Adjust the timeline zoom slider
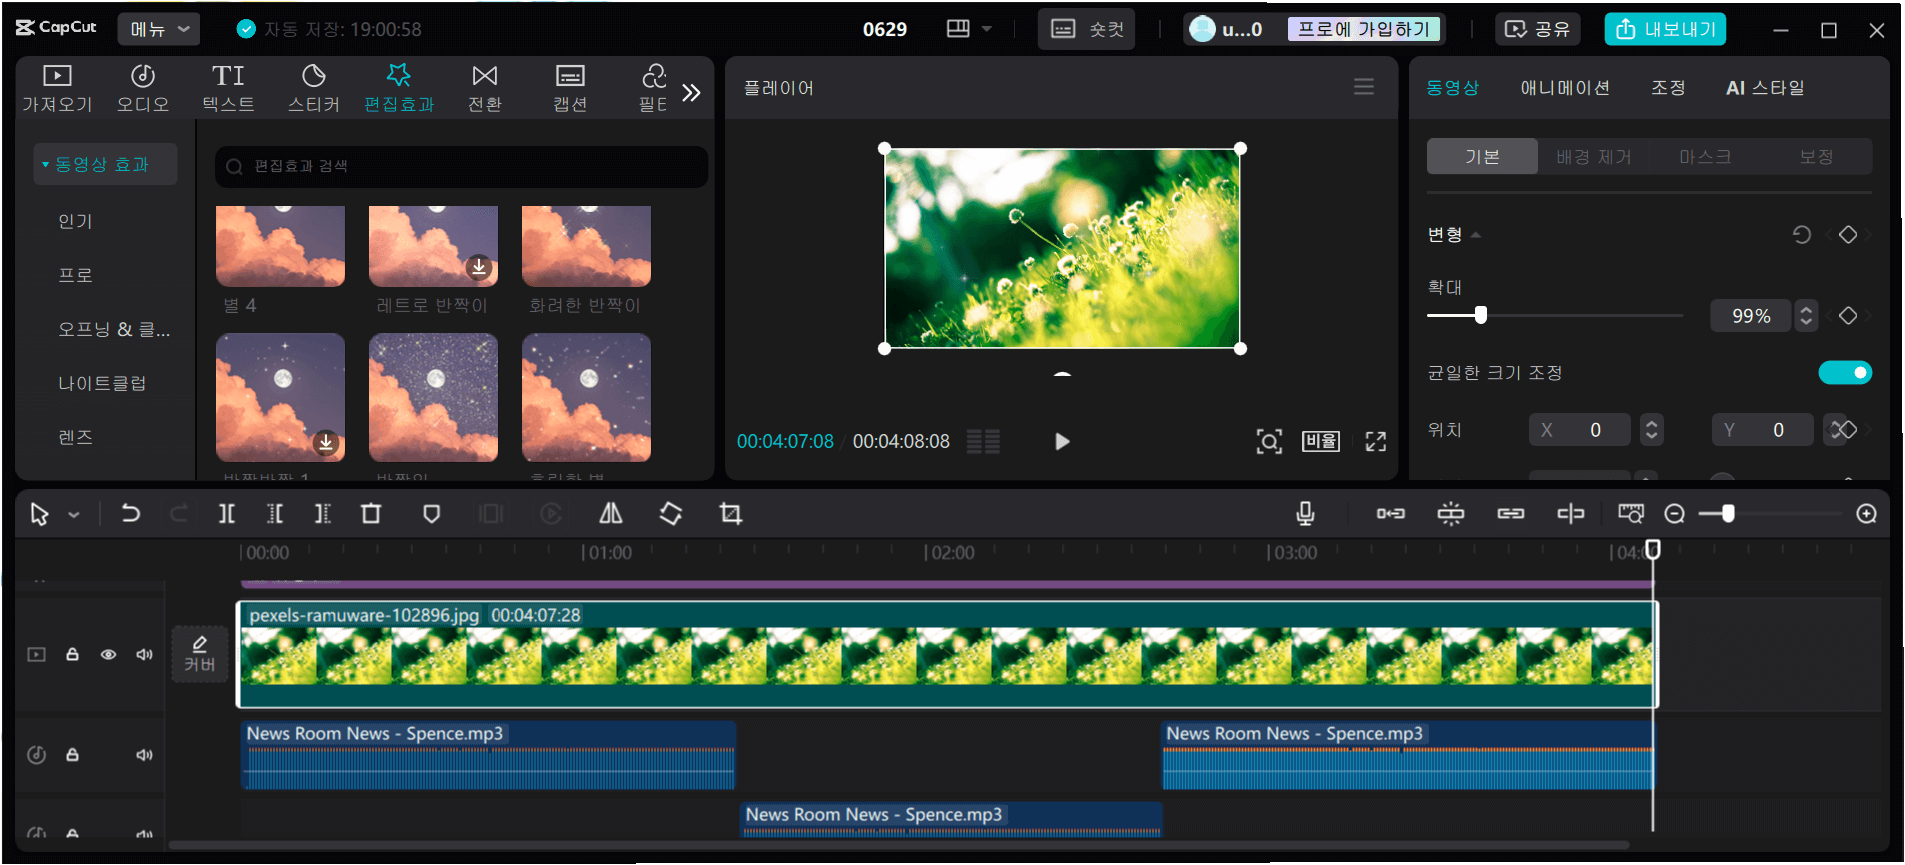Screen dimensions: 1905x865 (1769, 514)
